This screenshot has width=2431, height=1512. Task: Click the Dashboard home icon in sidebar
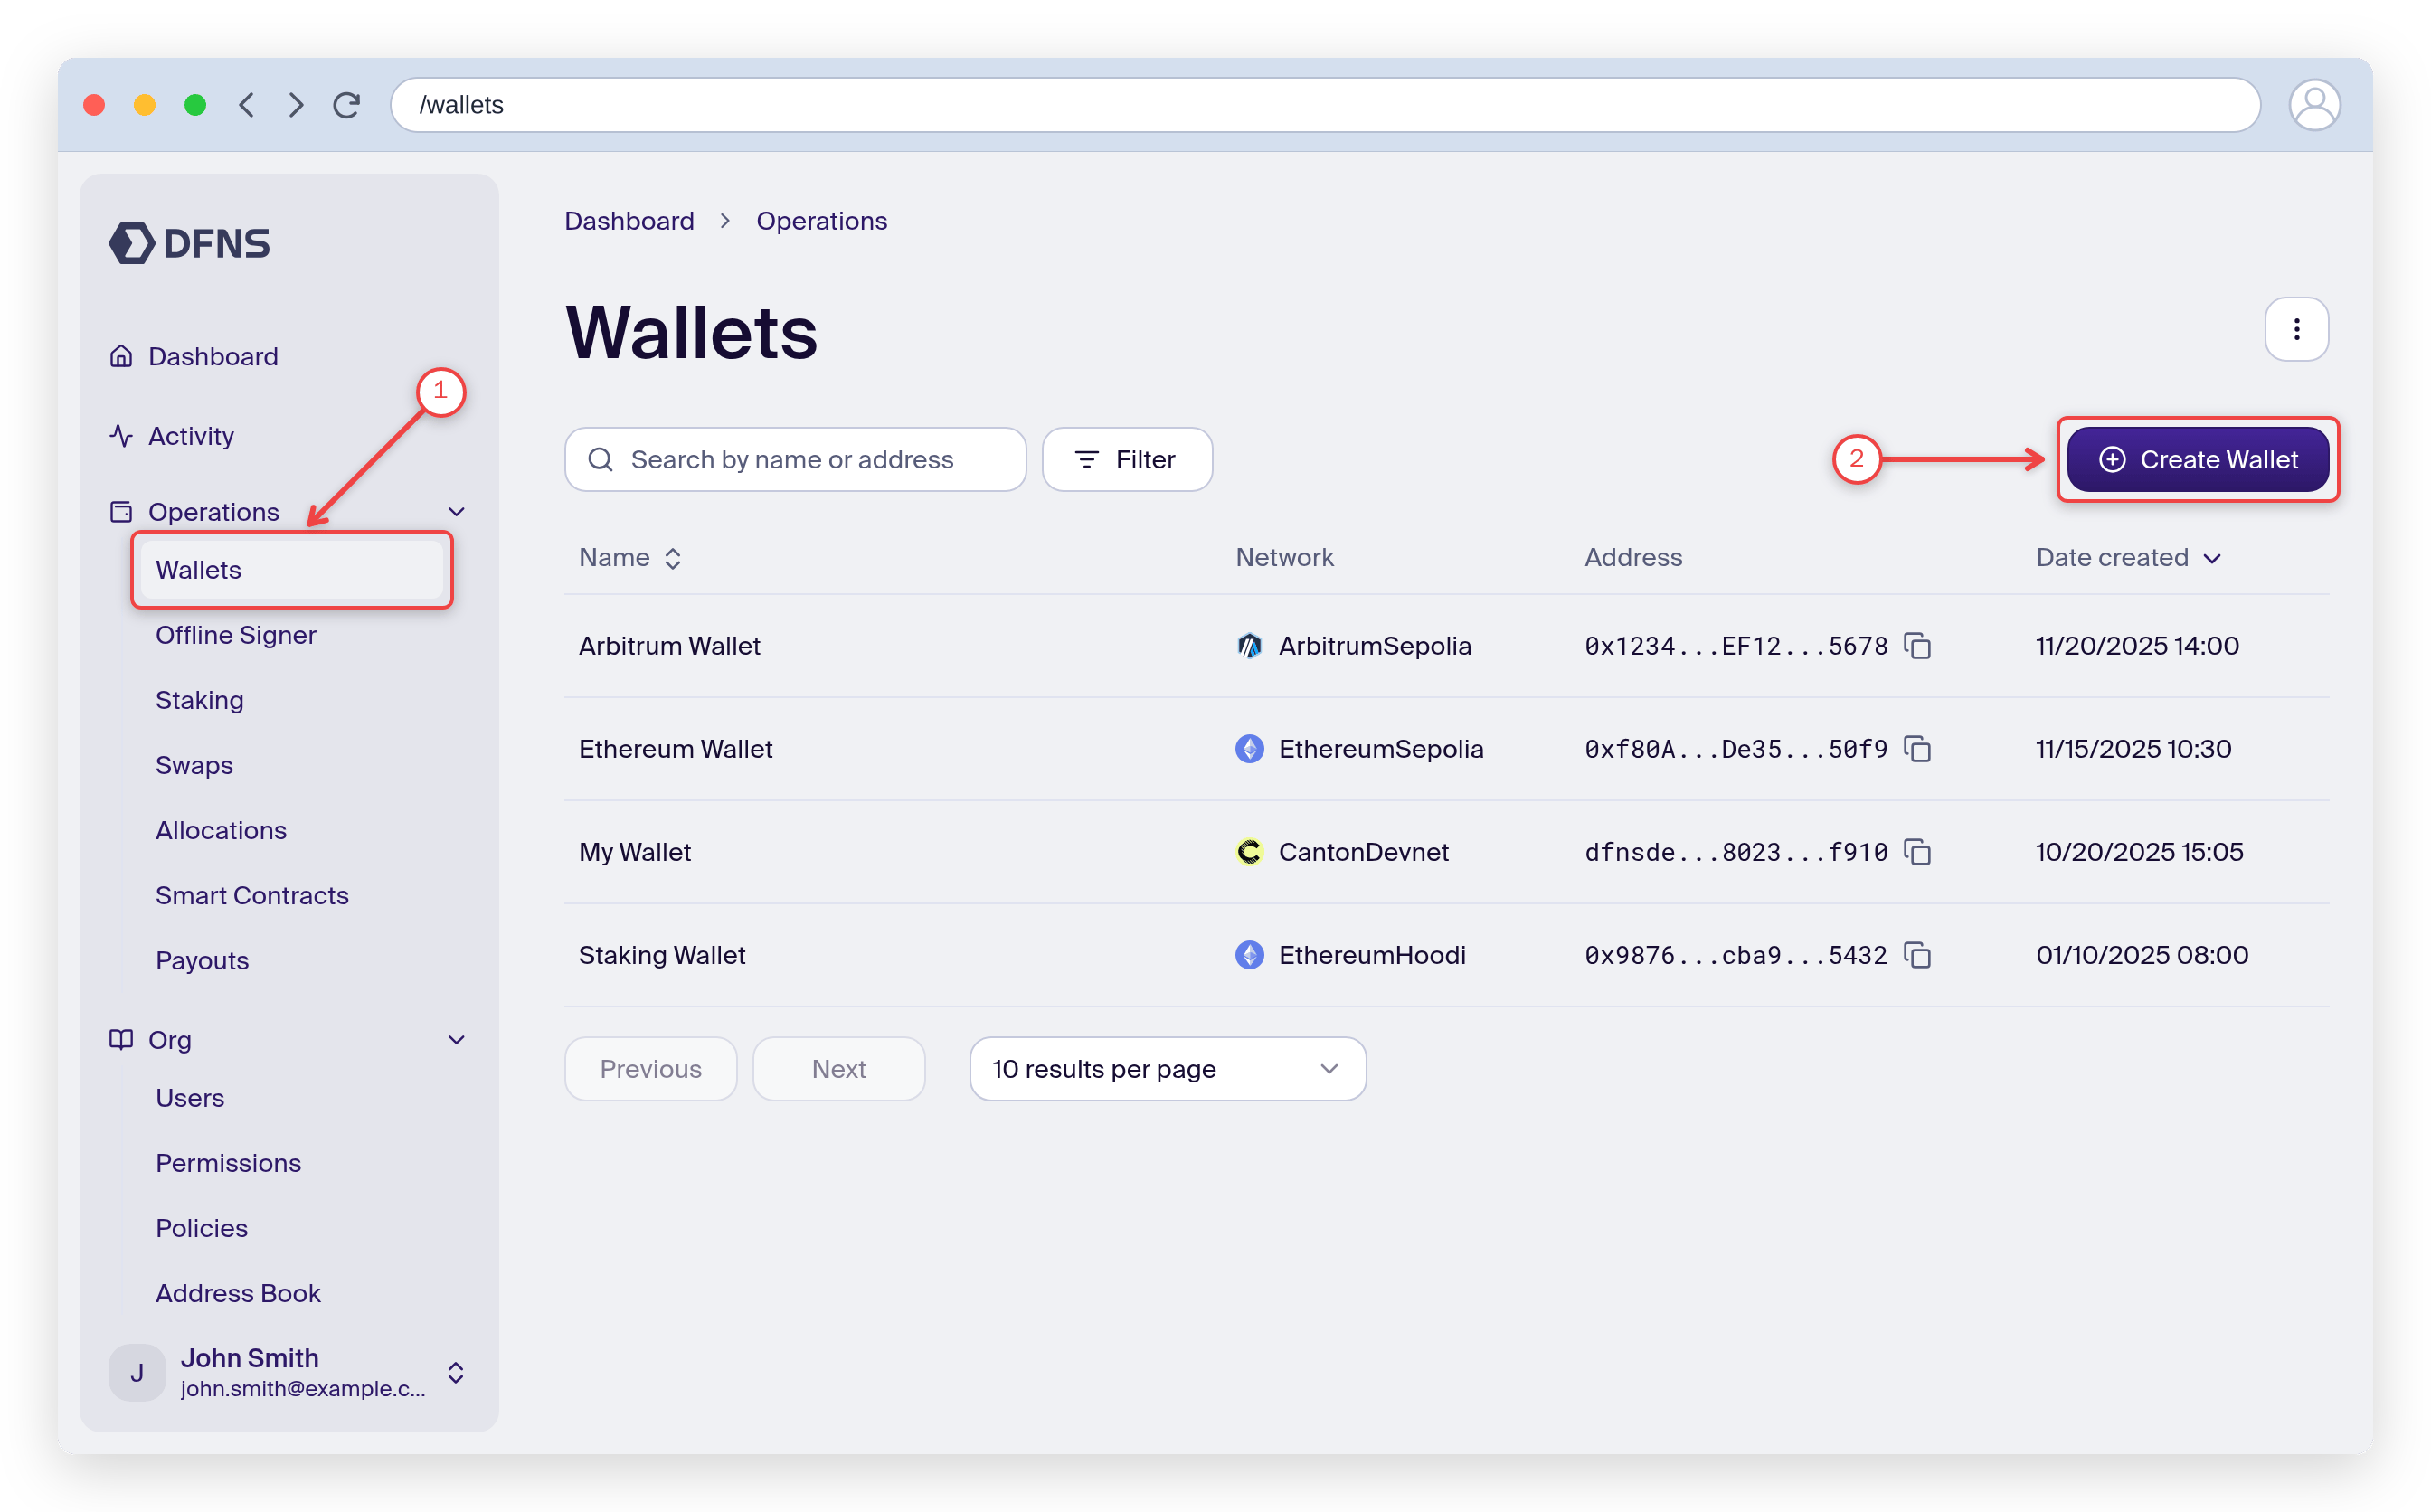[121, 356]
